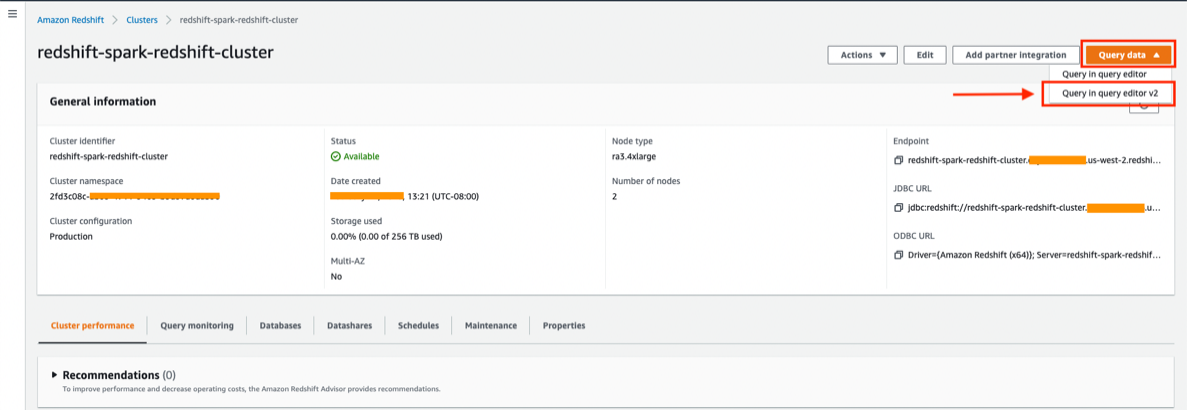Open the Maintenance tab
The width and height of the screenshot is (1187, 410).
click(491, 325)
